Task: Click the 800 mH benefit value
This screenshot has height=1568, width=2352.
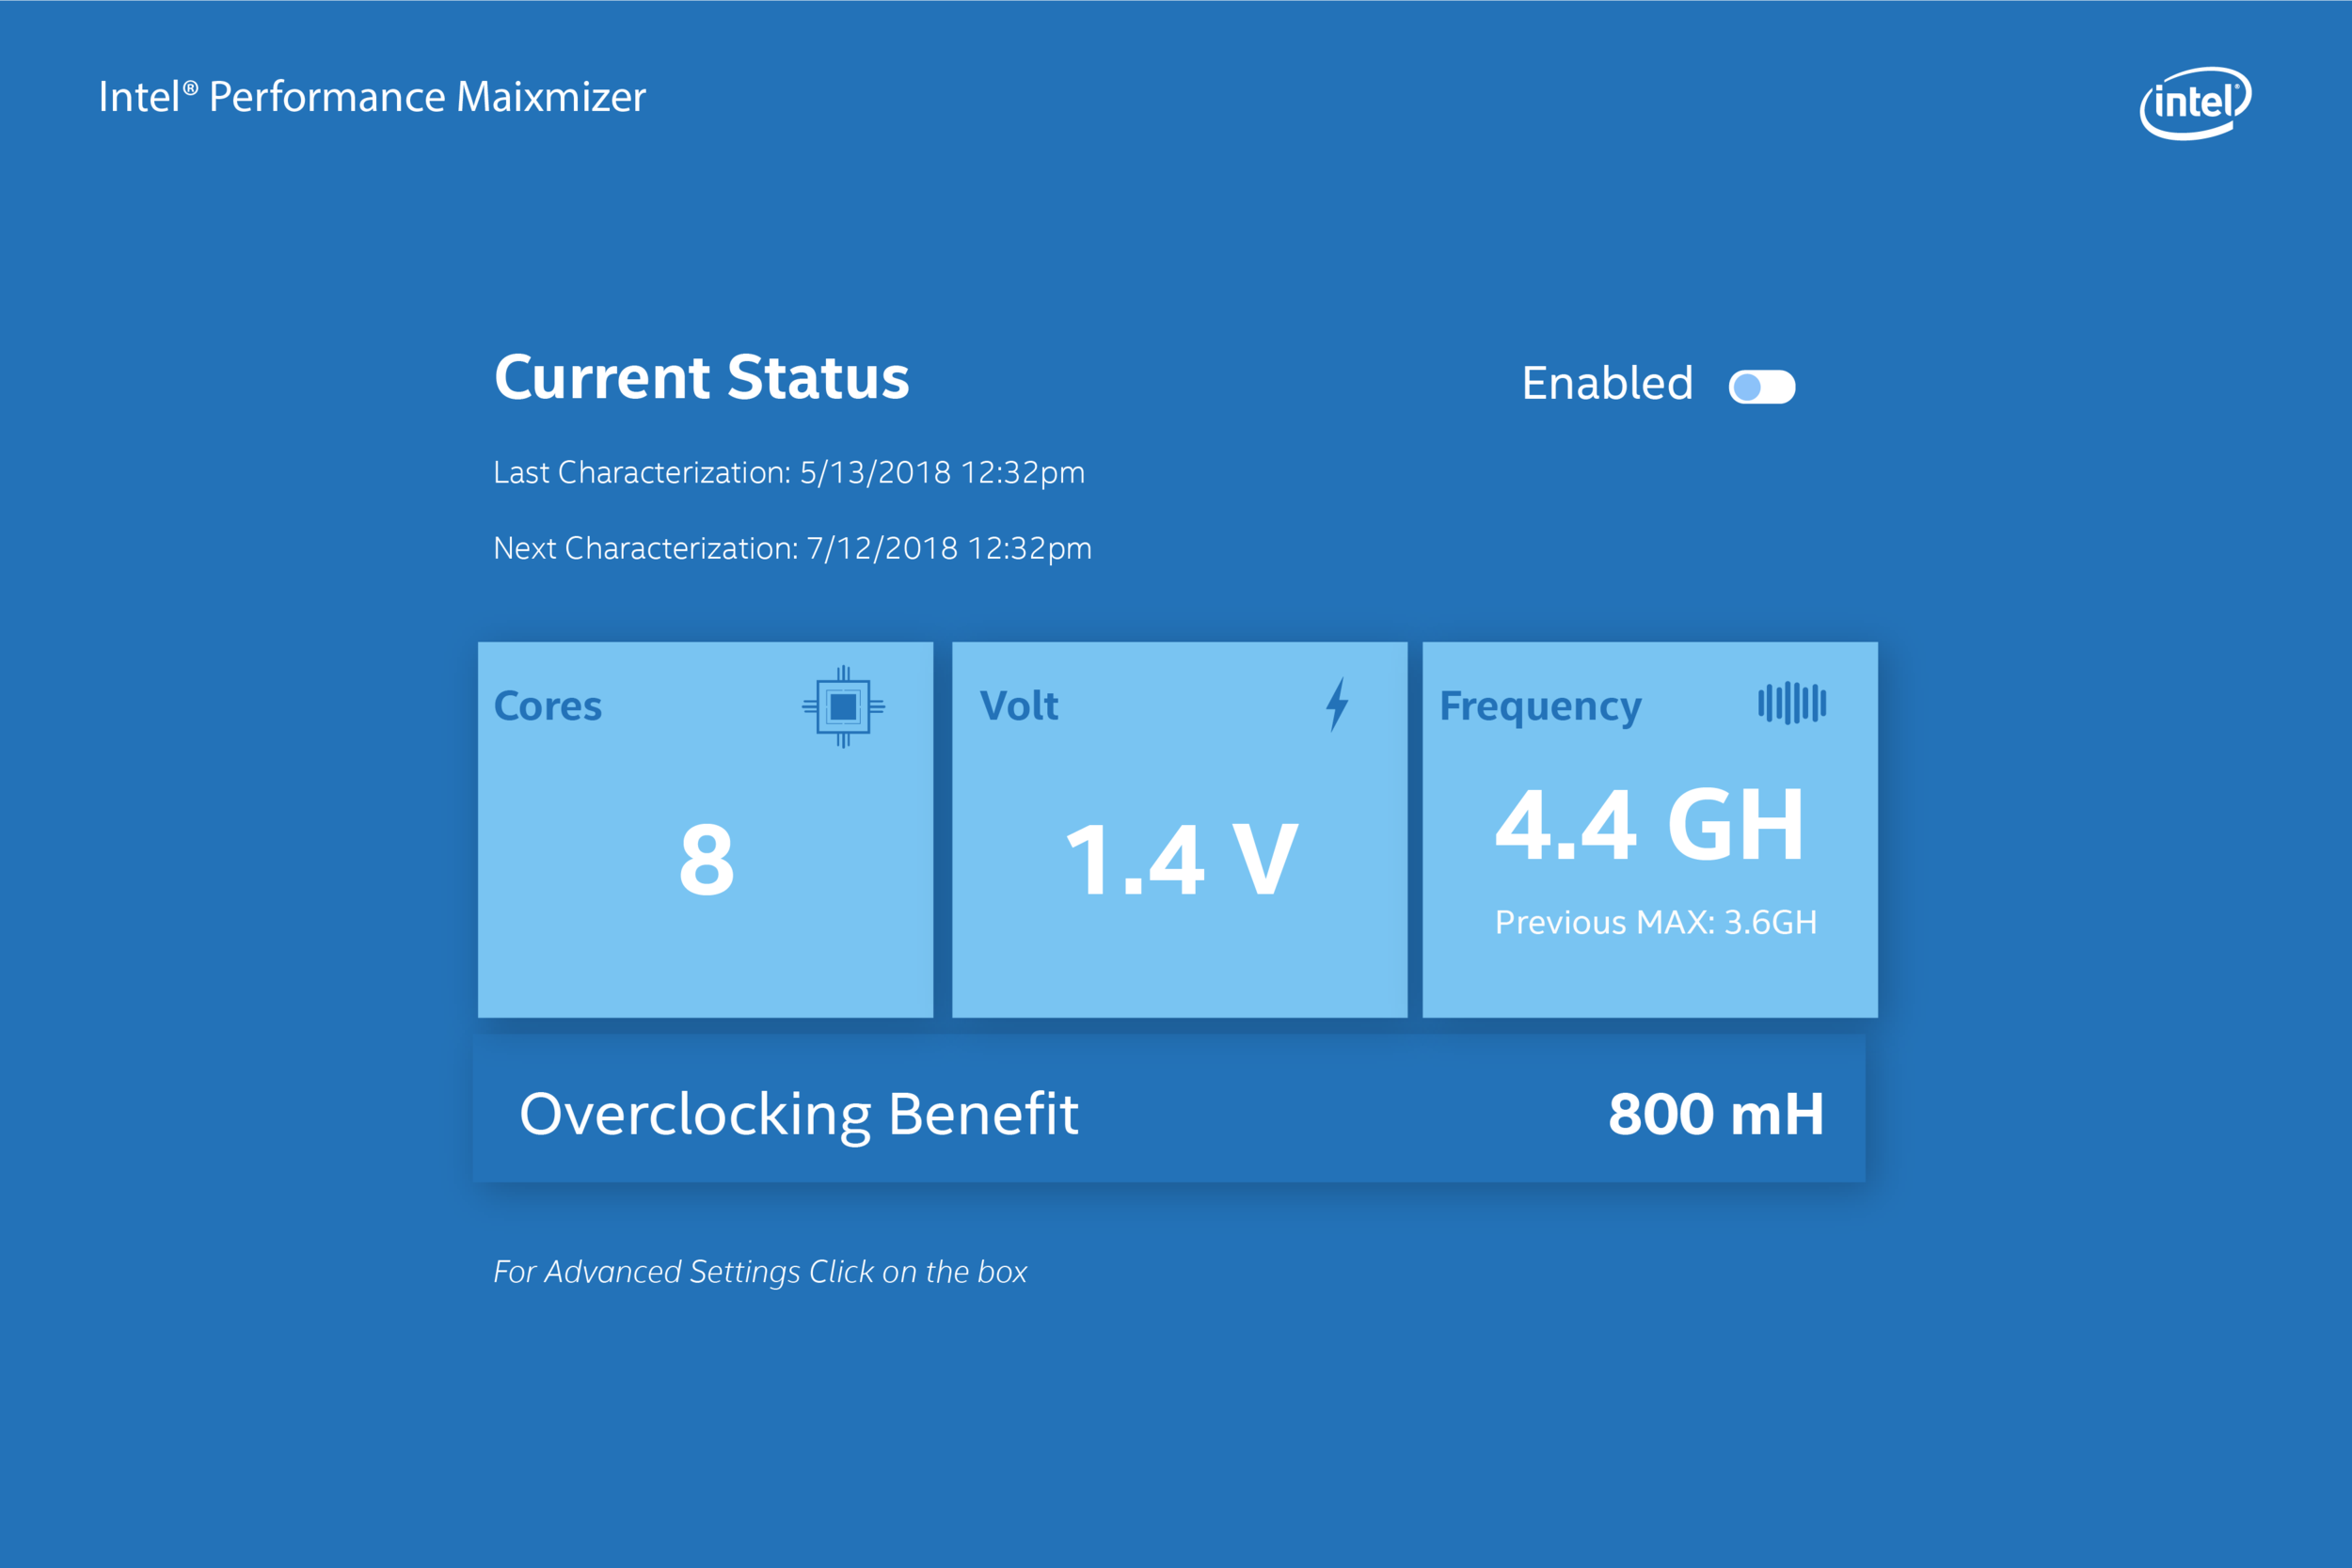Action: coord(1716,1114)
